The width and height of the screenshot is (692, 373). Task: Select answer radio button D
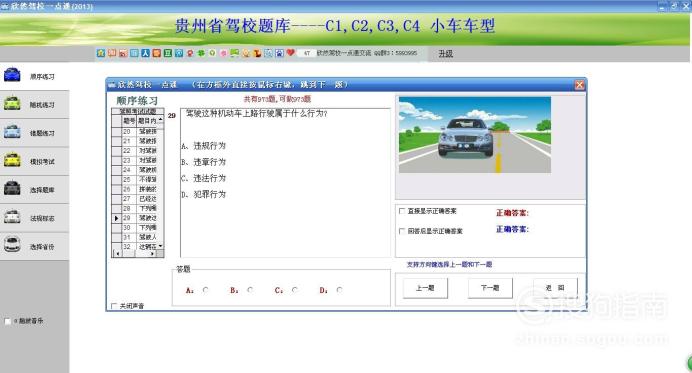pyautogui.click(x=339, y=290)
